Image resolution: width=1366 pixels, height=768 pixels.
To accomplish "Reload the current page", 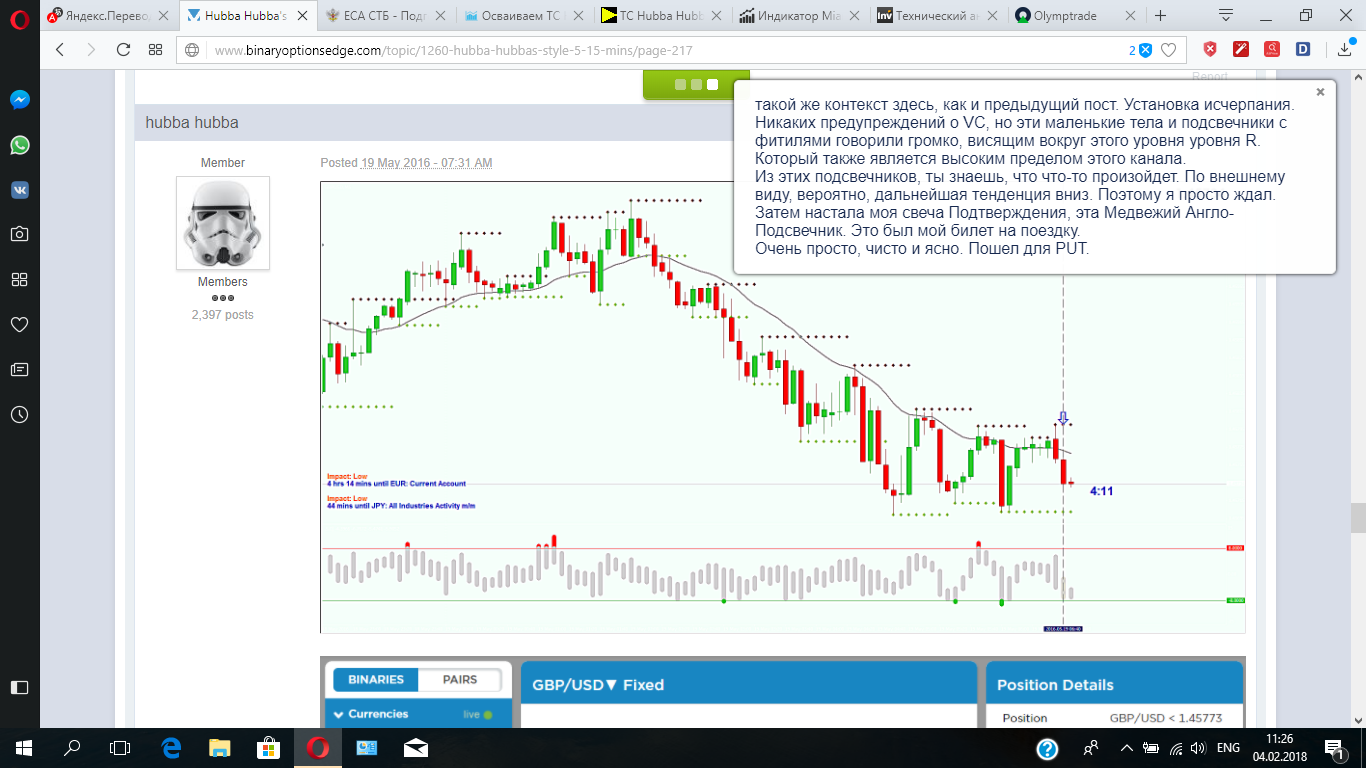I will click(123, 50).
